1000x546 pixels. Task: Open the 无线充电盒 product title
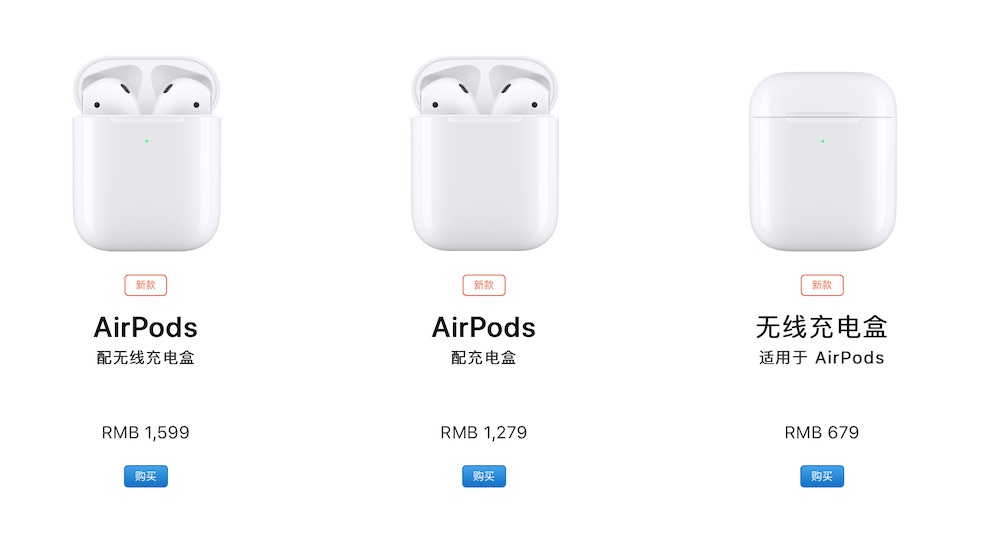point(822,327)
